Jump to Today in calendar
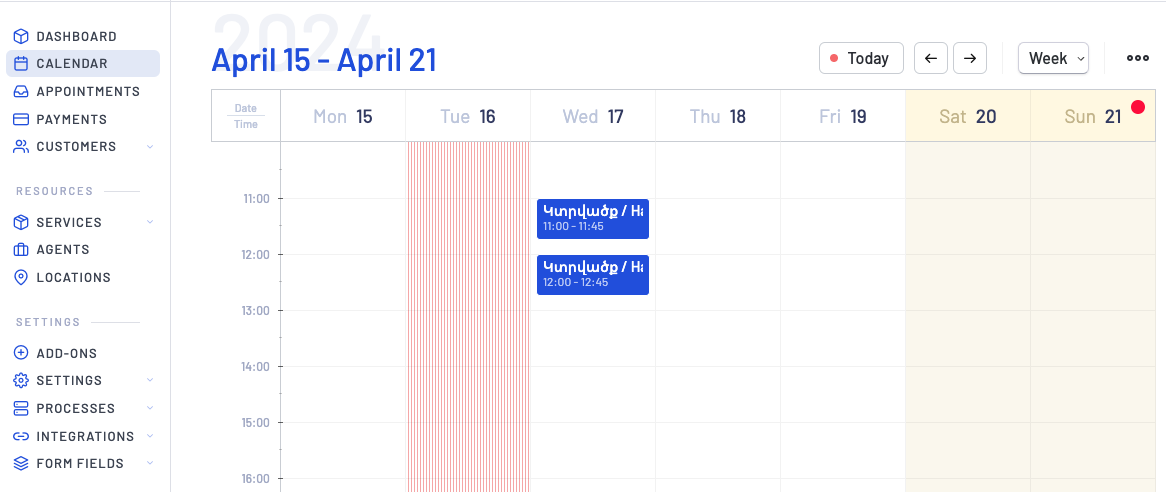 coord(861,58)
